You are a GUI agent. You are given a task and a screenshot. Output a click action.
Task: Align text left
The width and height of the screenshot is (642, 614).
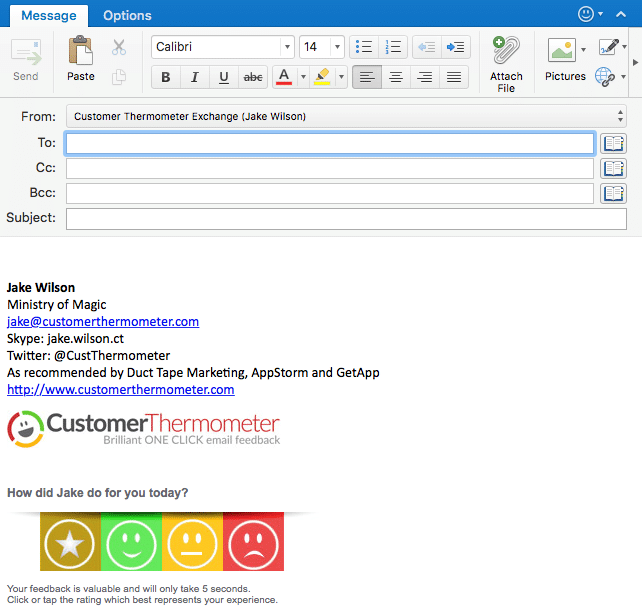coord(367,77)
